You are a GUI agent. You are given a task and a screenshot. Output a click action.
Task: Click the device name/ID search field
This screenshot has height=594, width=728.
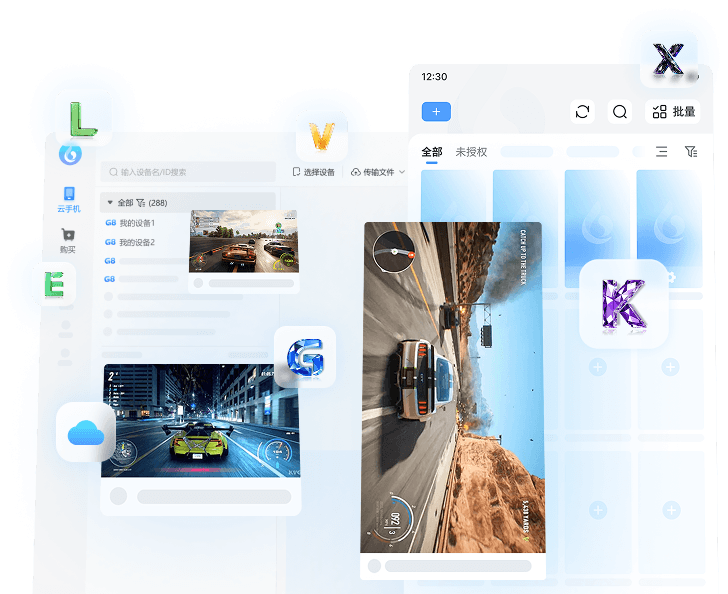(190, 172)
